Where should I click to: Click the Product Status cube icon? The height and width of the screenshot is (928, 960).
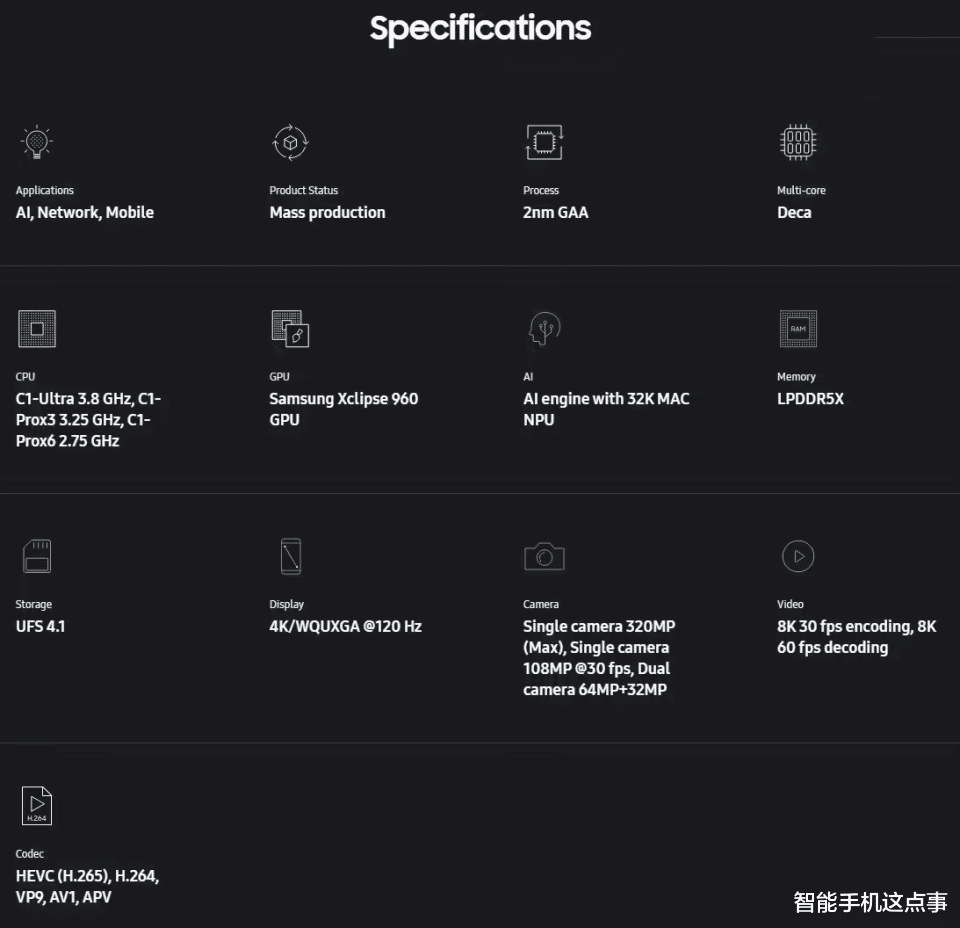291,142
